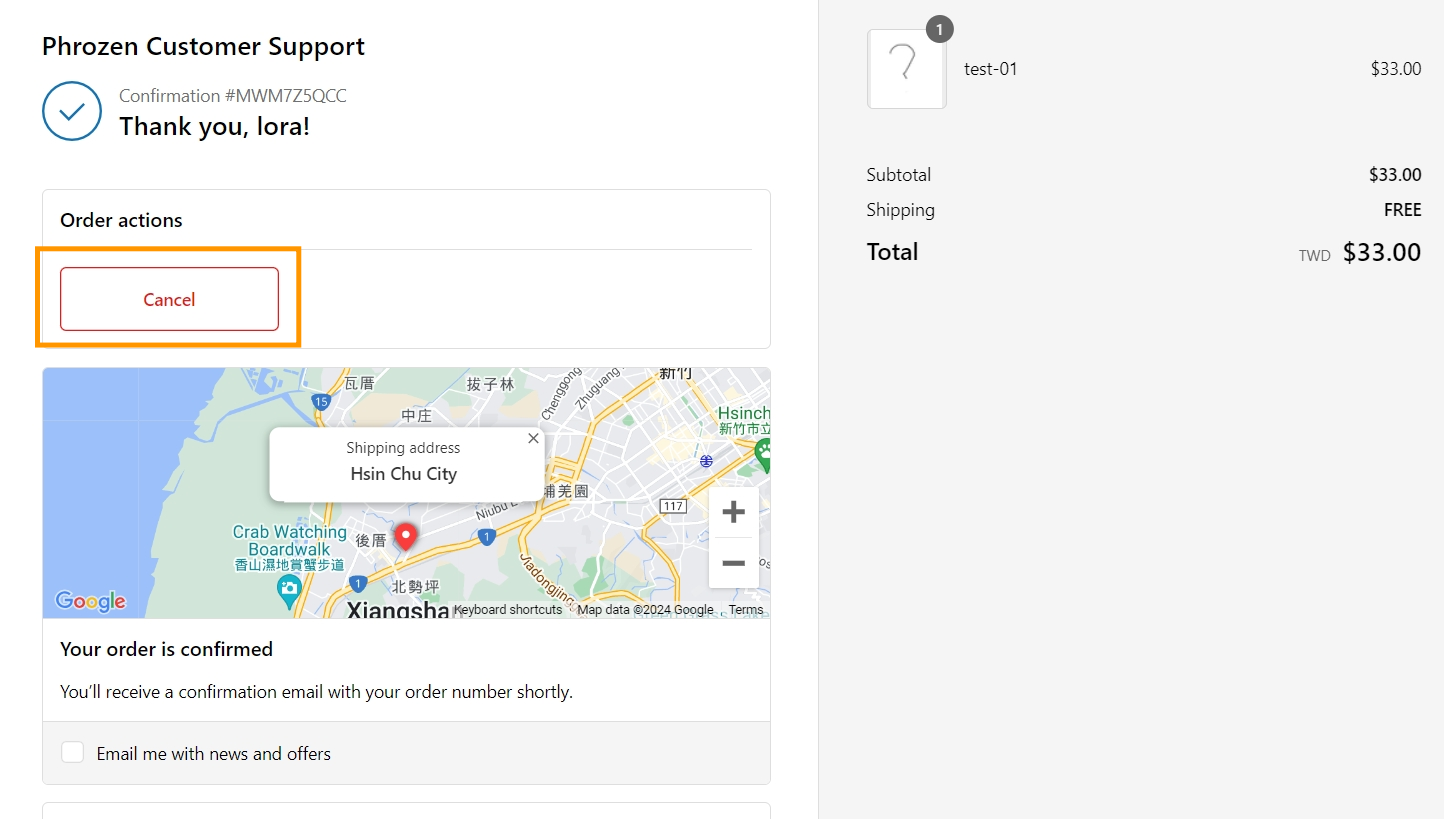Open the Phrozen Customer Support store title

pyautogui.click(x=203, y=46)
